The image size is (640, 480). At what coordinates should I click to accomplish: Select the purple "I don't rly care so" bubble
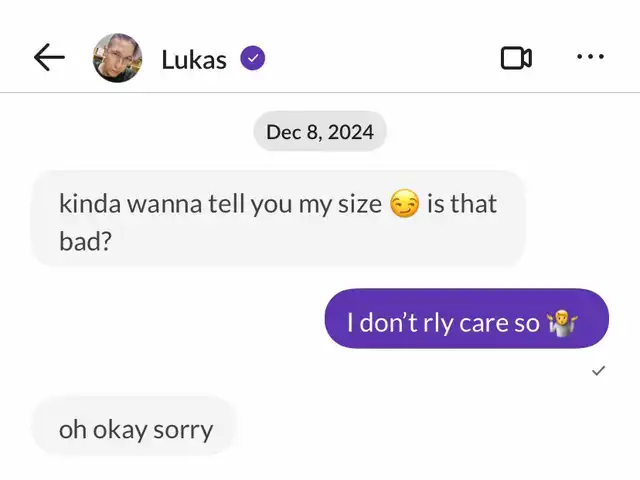coord(467,318)
